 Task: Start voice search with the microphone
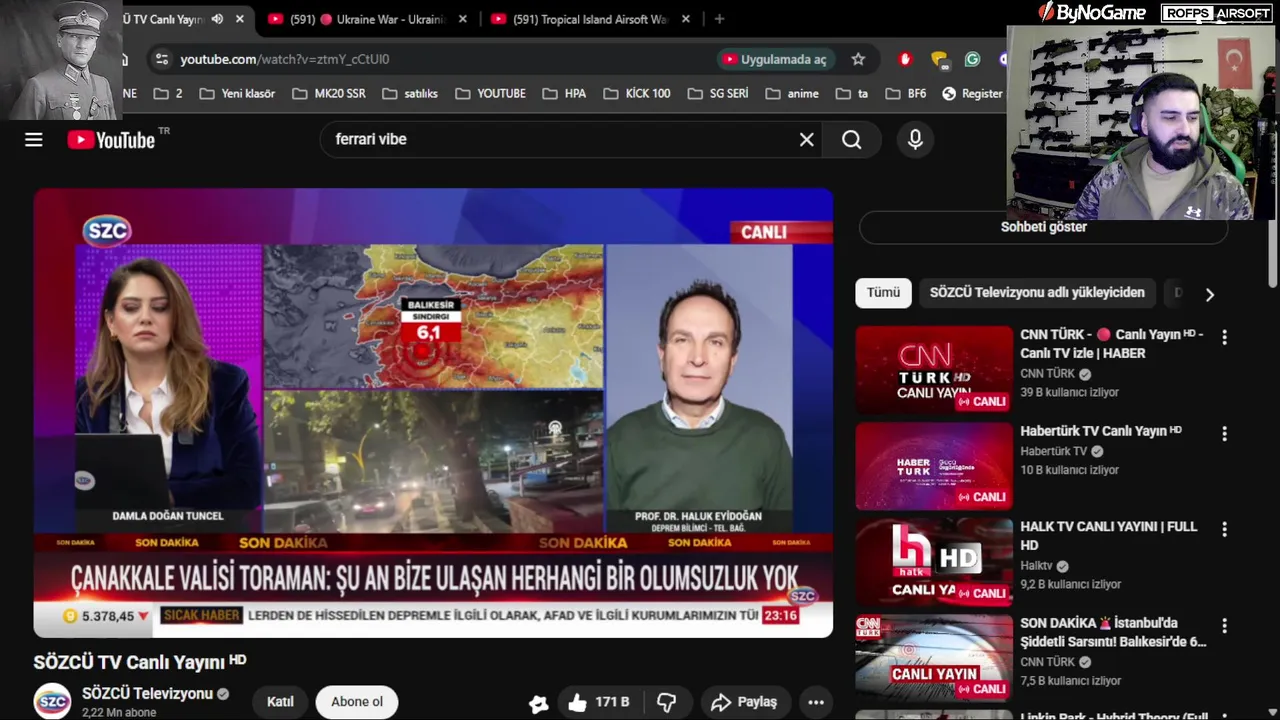[x=915, y=140]
